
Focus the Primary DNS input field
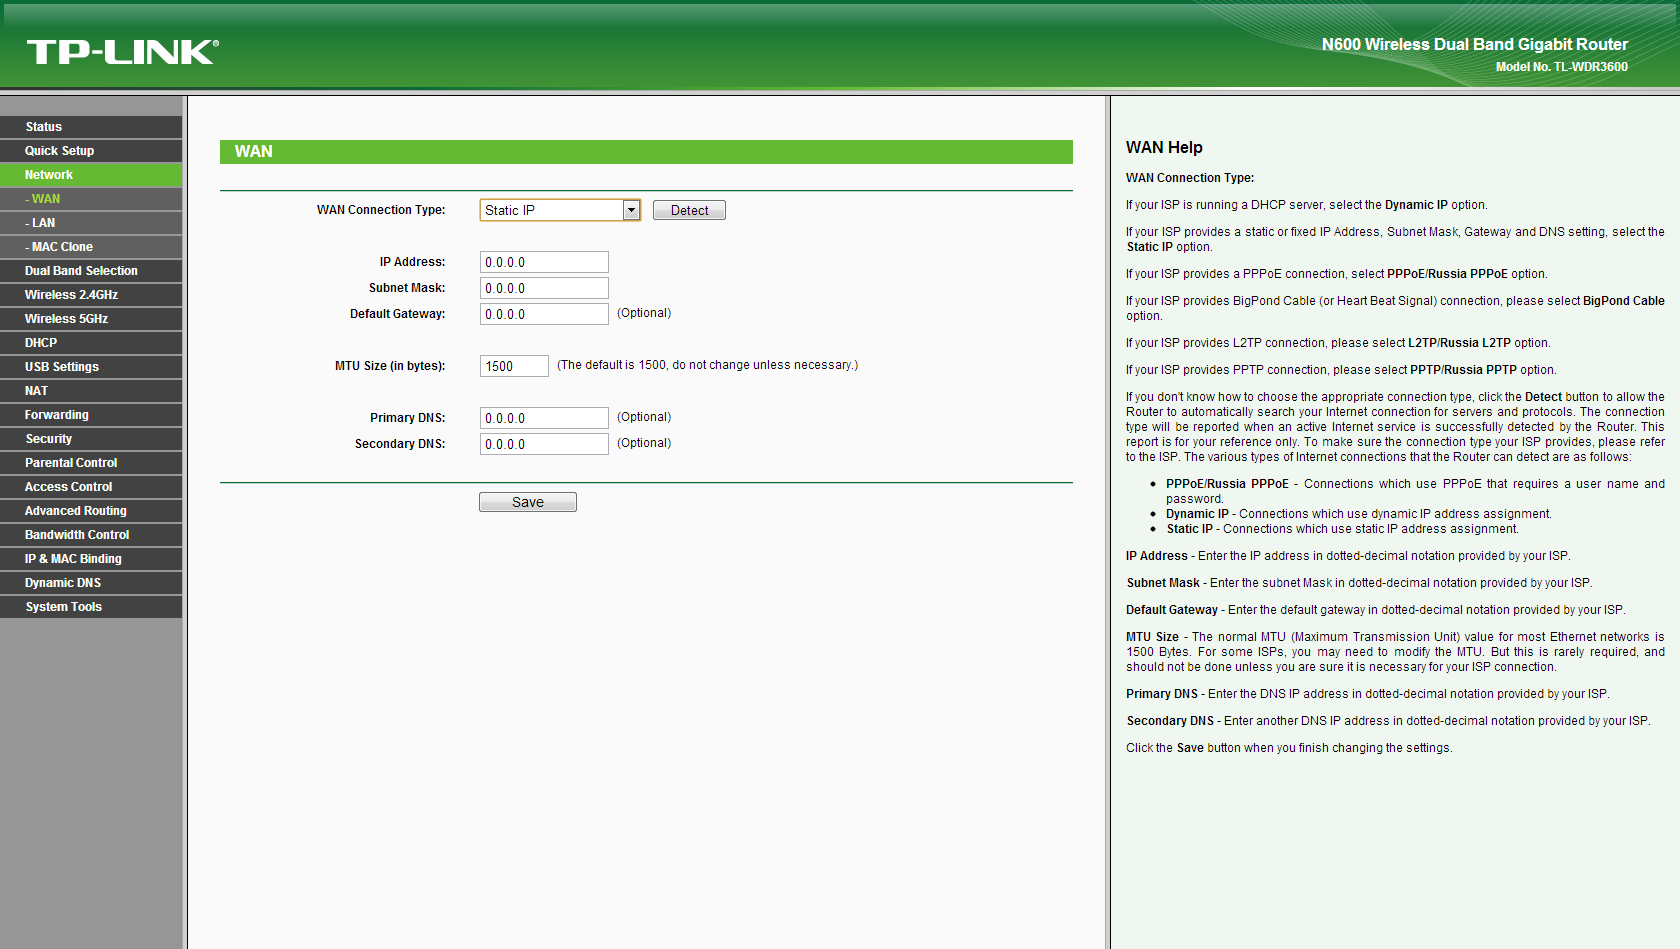(x=544, y=418)
